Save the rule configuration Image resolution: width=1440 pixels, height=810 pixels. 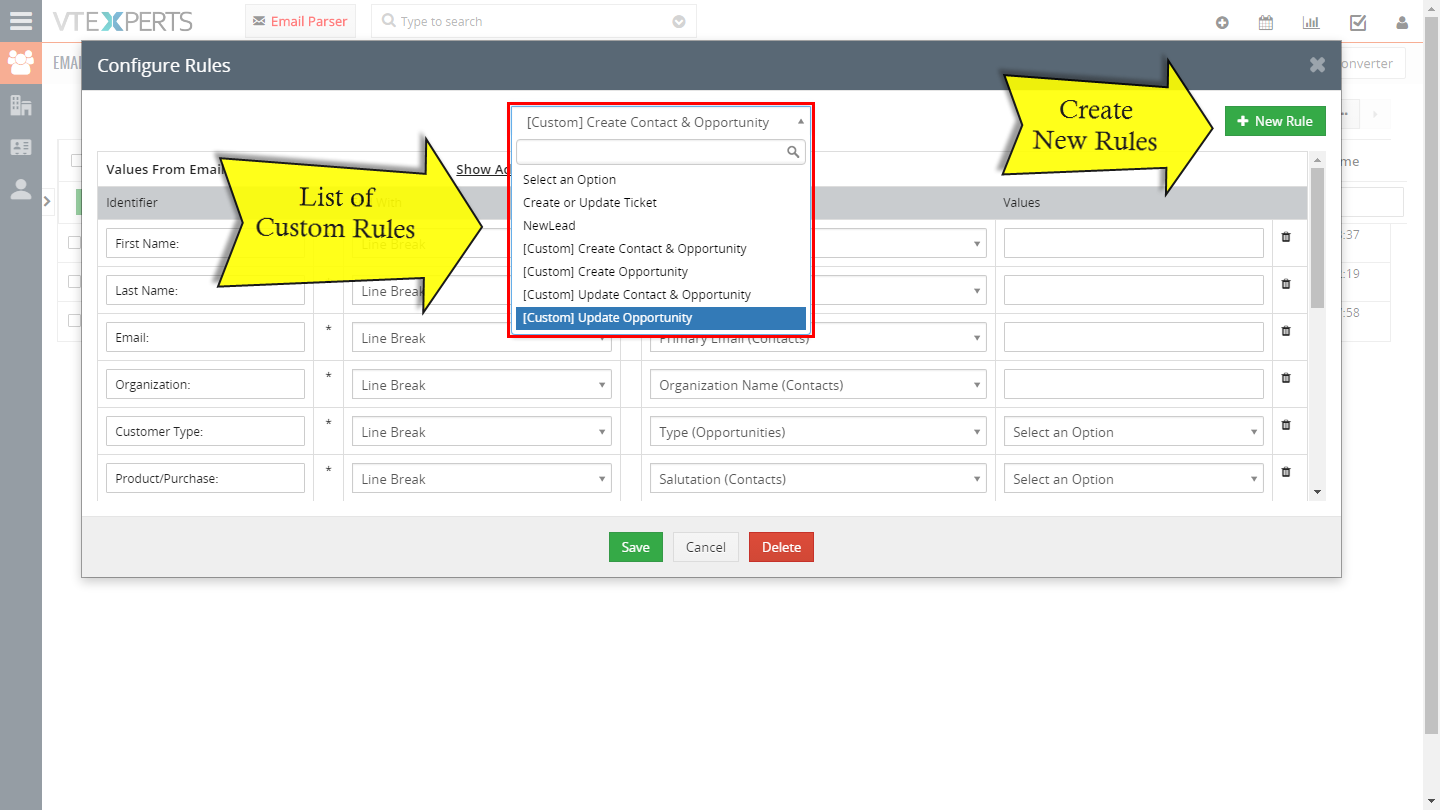coord(635,547)
